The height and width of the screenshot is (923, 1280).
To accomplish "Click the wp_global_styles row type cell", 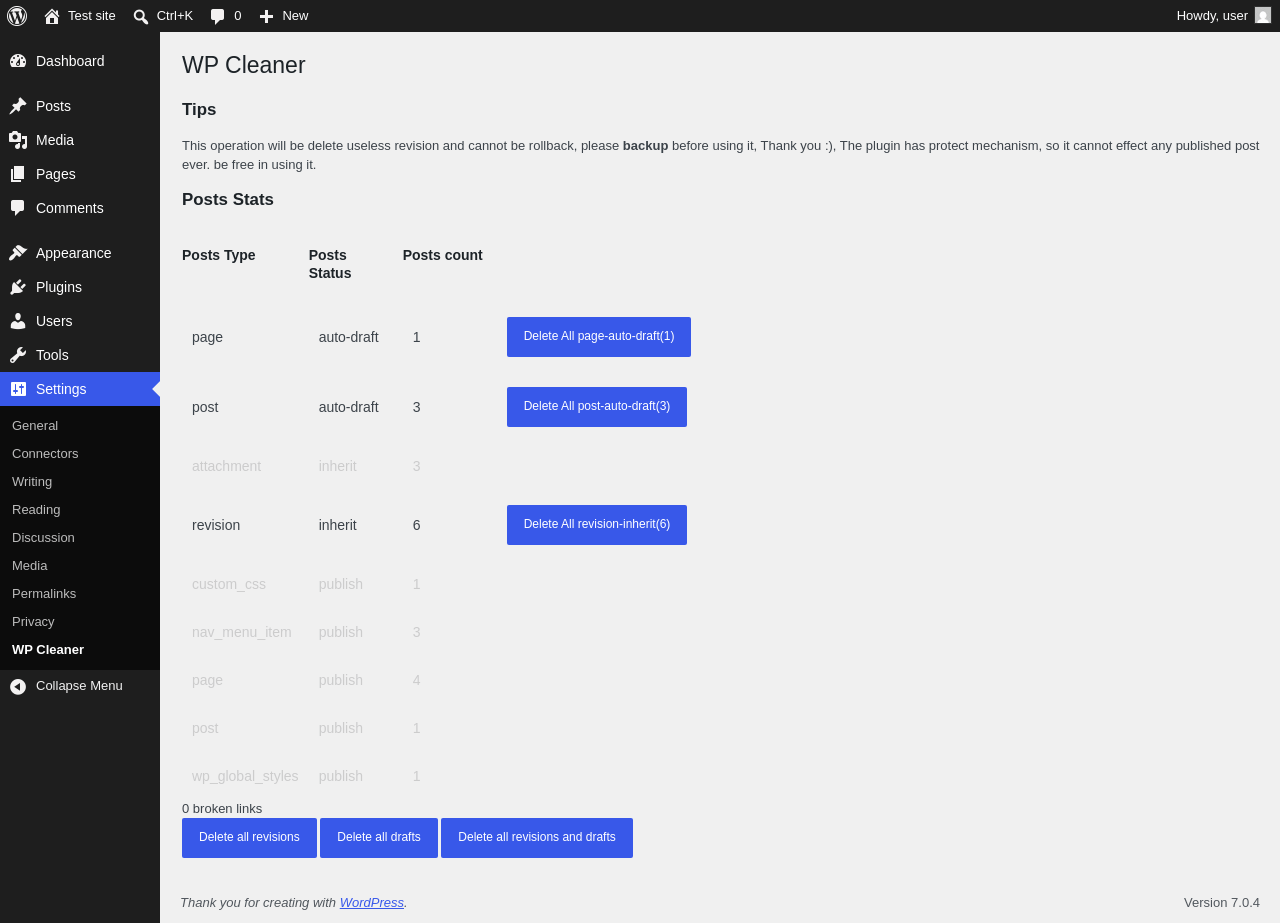I will [x=245, y=776].
